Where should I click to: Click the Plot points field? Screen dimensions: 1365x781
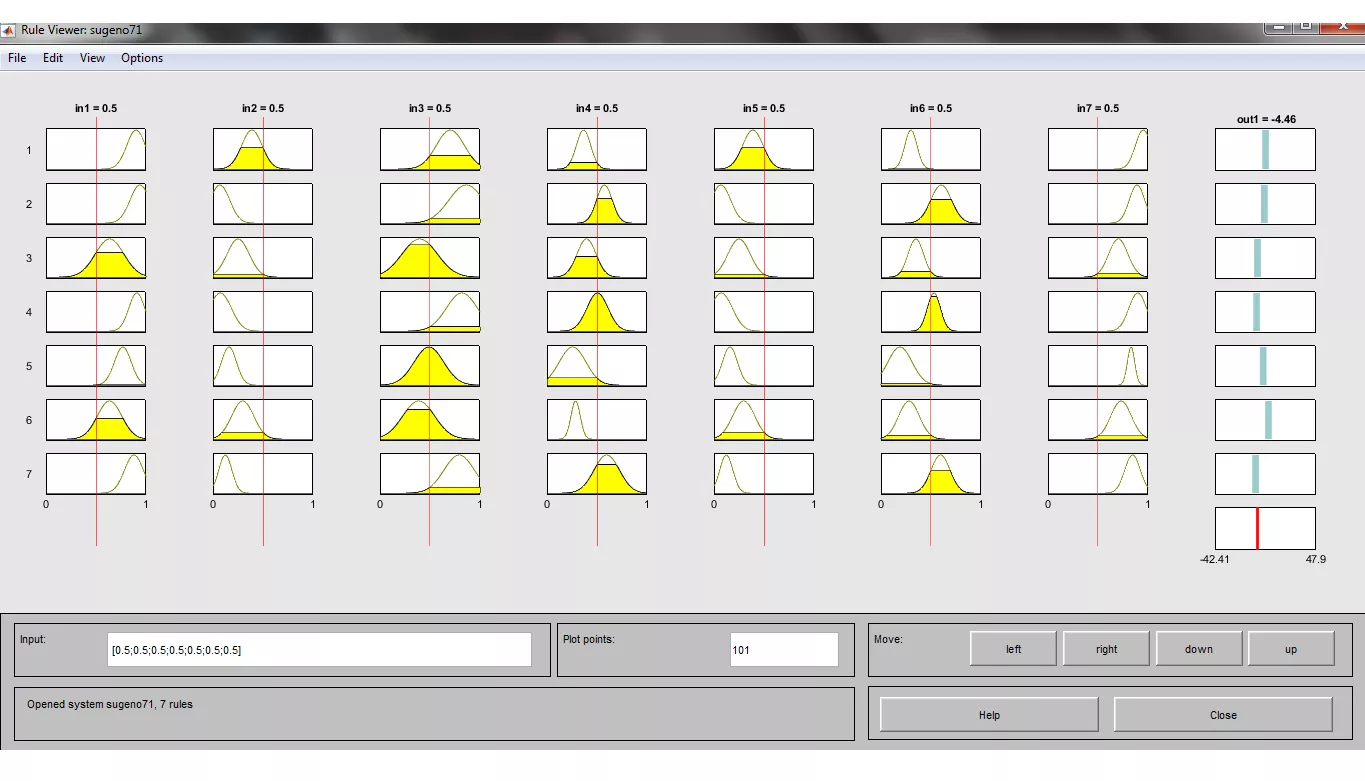pyautogui.click(x=783, y=650)
